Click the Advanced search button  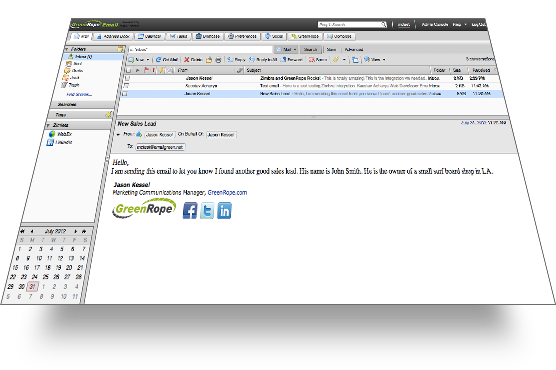(354, 50)
